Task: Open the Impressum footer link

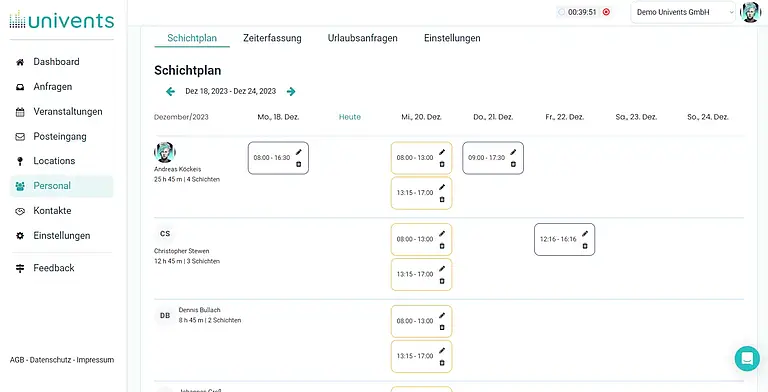Action: point(95,360)
